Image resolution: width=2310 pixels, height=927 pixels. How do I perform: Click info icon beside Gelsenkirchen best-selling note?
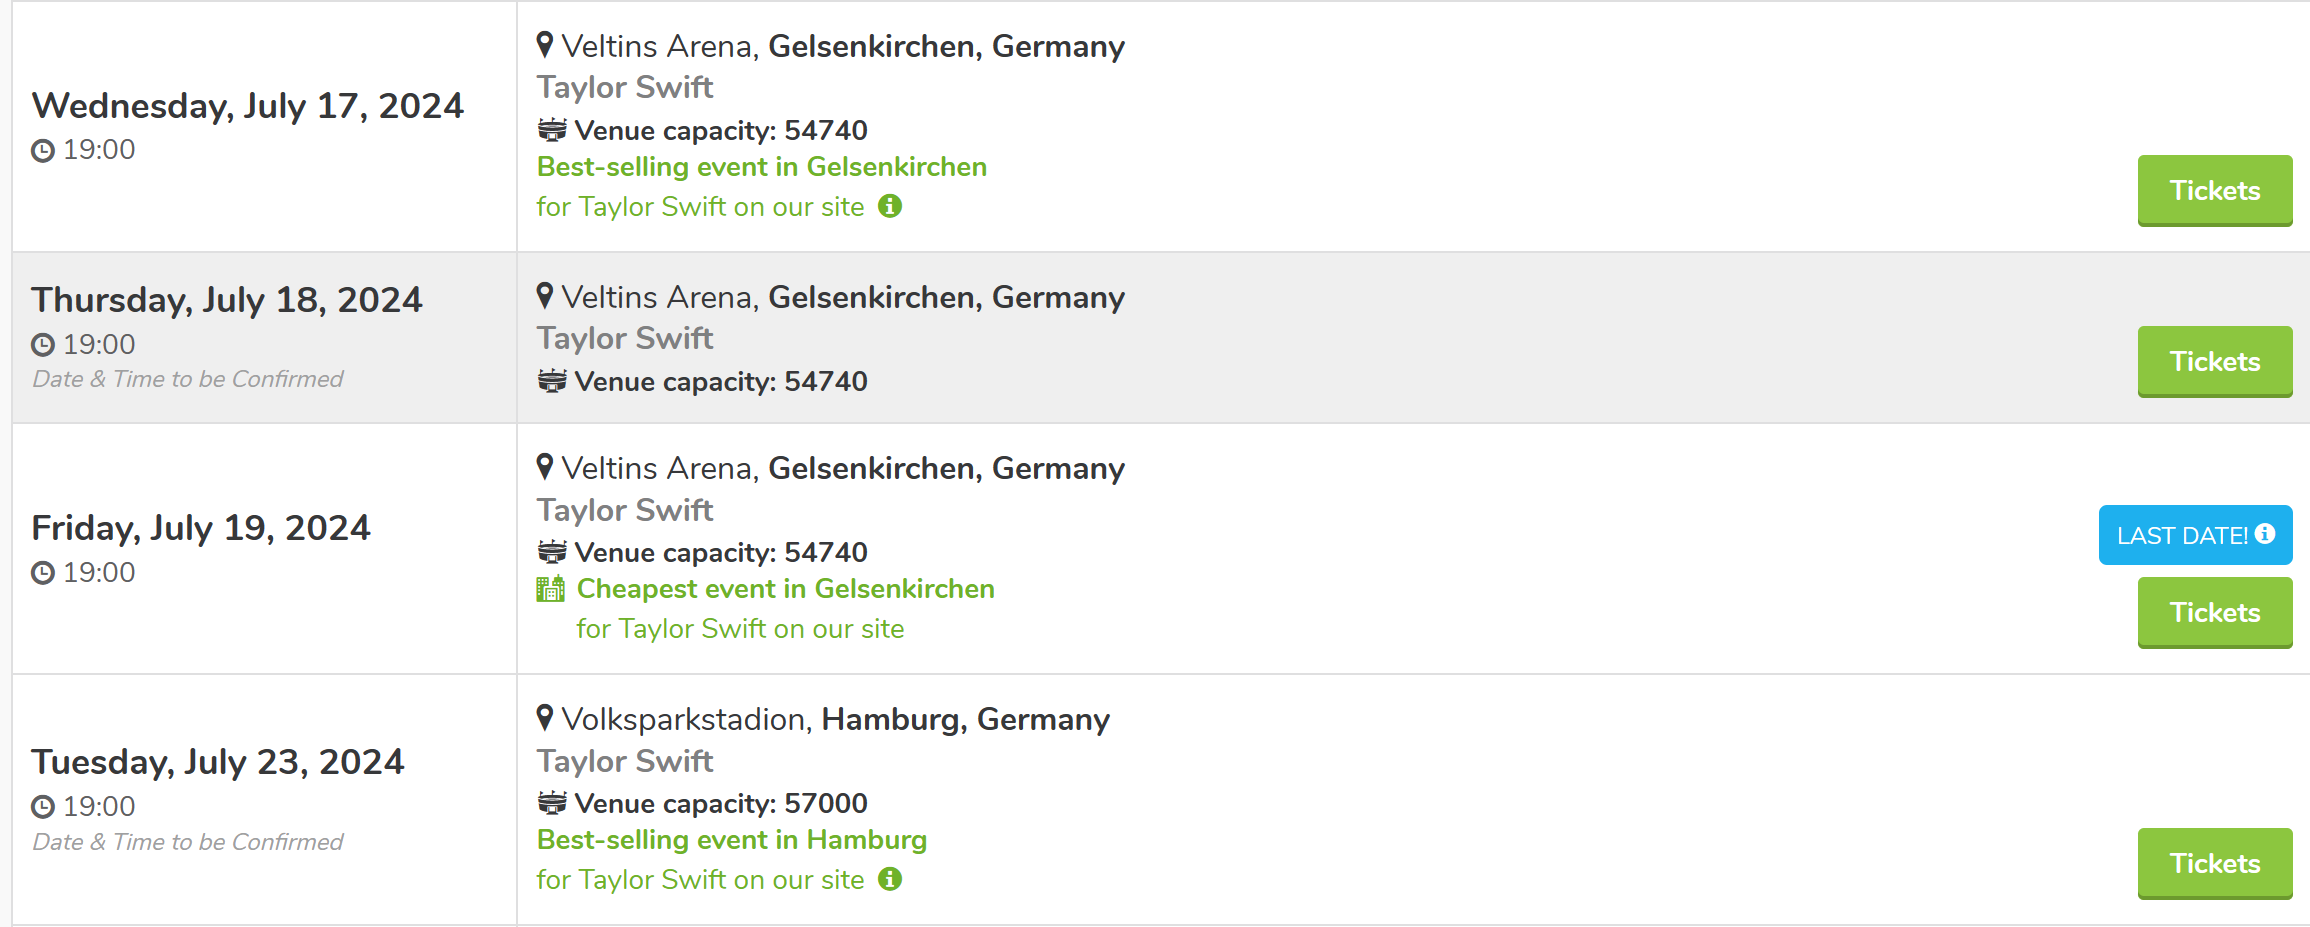pyautogui.click(x=890, y=206)
